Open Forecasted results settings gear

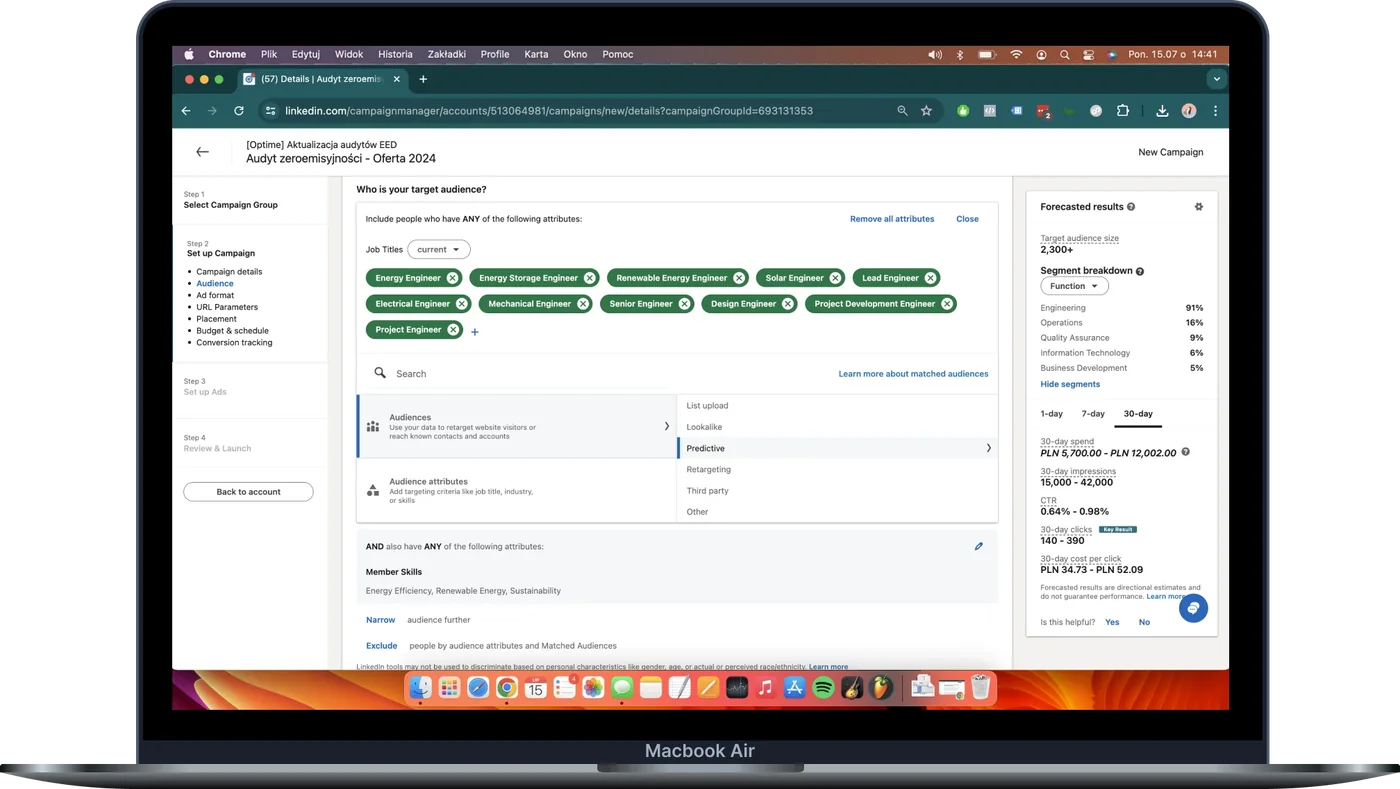point(1198,207)
